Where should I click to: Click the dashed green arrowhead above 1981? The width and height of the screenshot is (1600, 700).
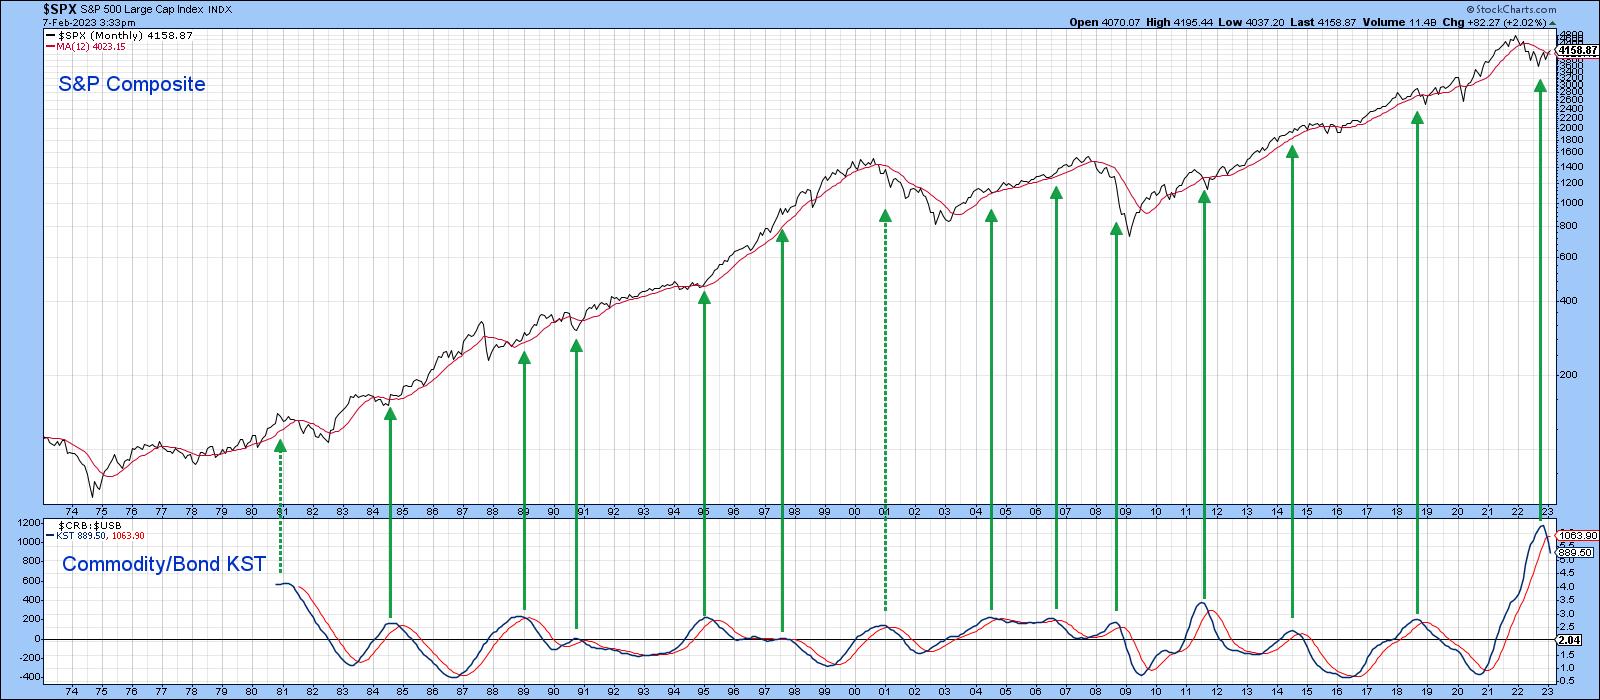coord(281,445)
